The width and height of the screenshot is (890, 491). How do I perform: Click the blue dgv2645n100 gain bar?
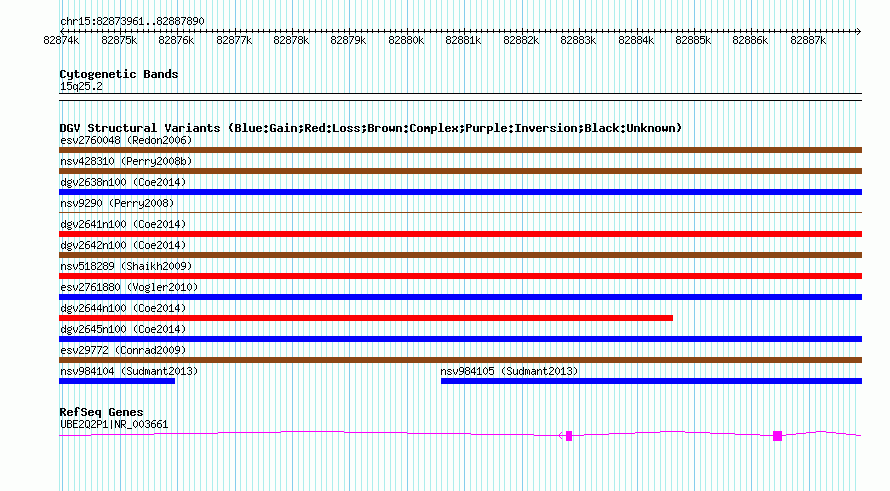tap(460, 339)
